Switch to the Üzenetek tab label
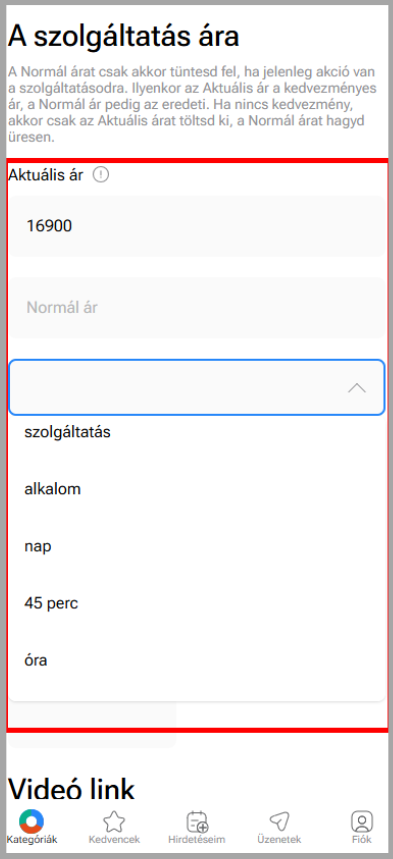Viewport: 393px width, 859px height. (279, 840)
